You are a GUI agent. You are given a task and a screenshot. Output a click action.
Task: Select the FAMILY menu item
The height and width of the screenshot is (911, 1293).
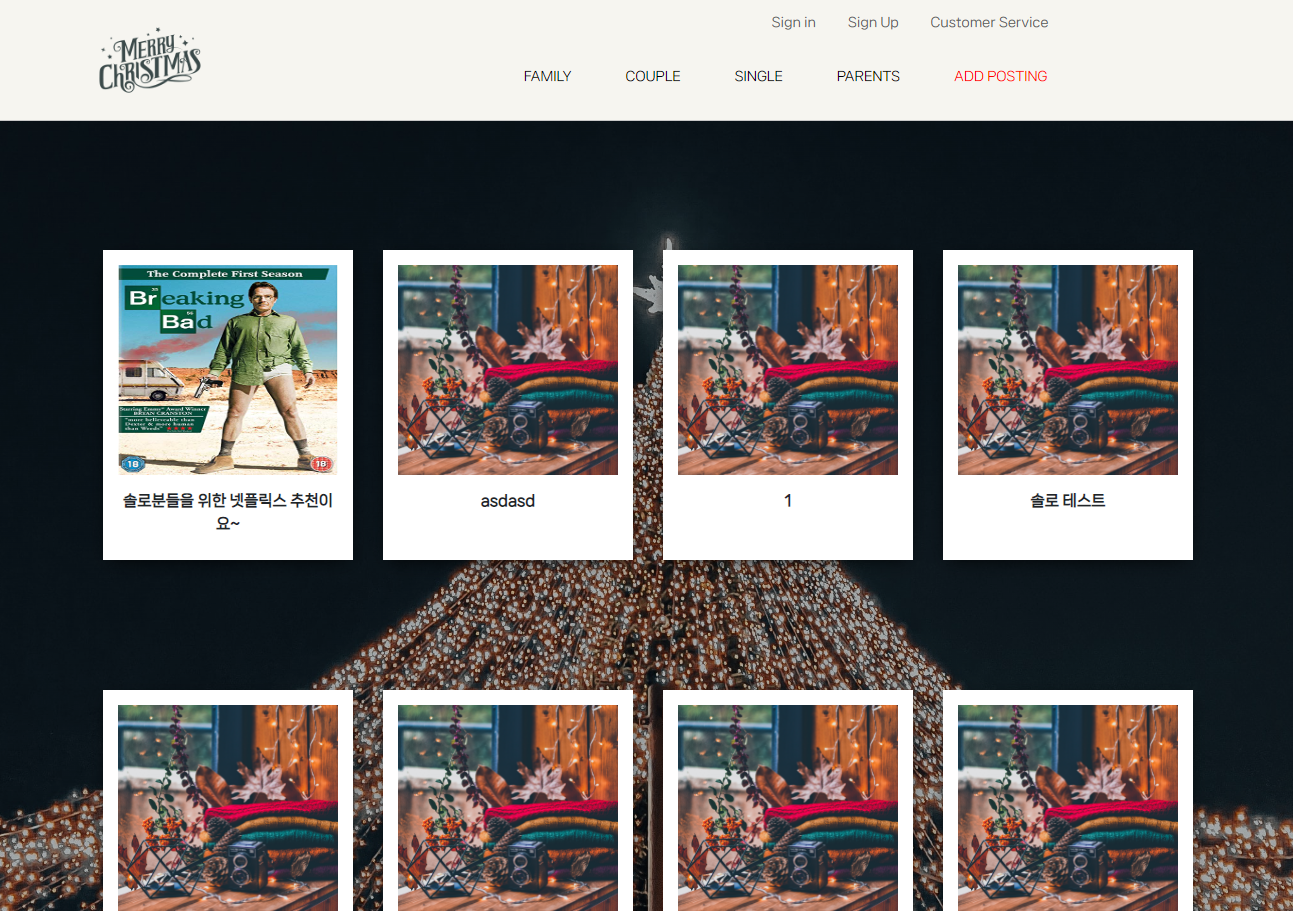pyautogui.click(x=547, y=76)
